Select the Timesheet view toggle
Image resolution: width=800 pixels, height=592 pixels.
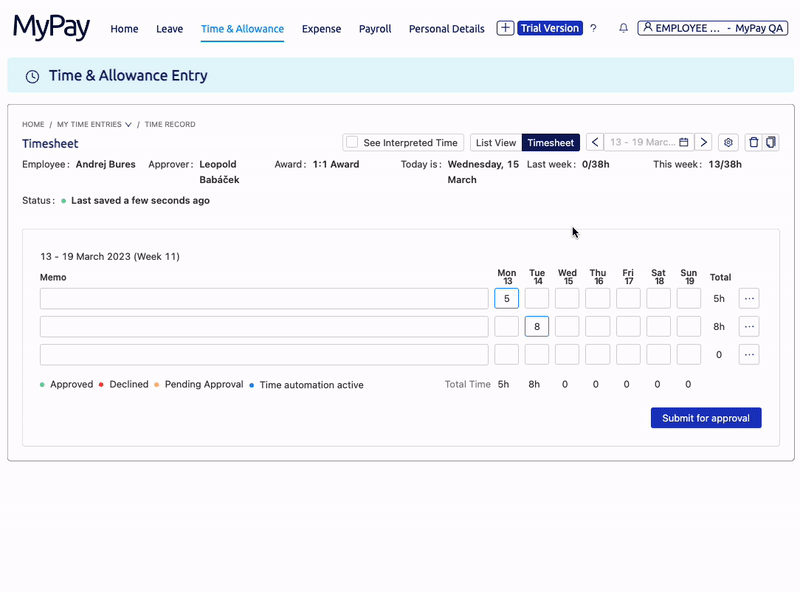[x=551, y=142]
